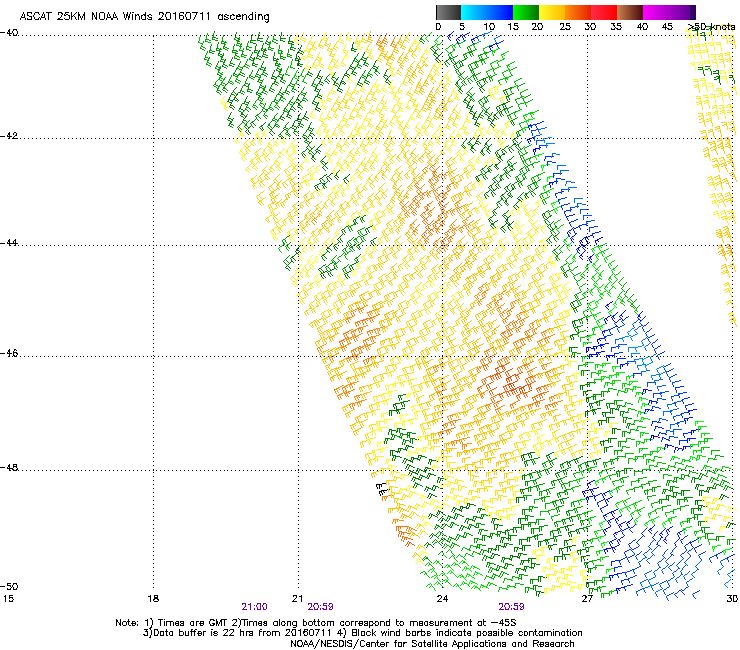Click the '-40' latitude axis label
The width and height of the screenshot is (740, 650).
coord(9,33)
